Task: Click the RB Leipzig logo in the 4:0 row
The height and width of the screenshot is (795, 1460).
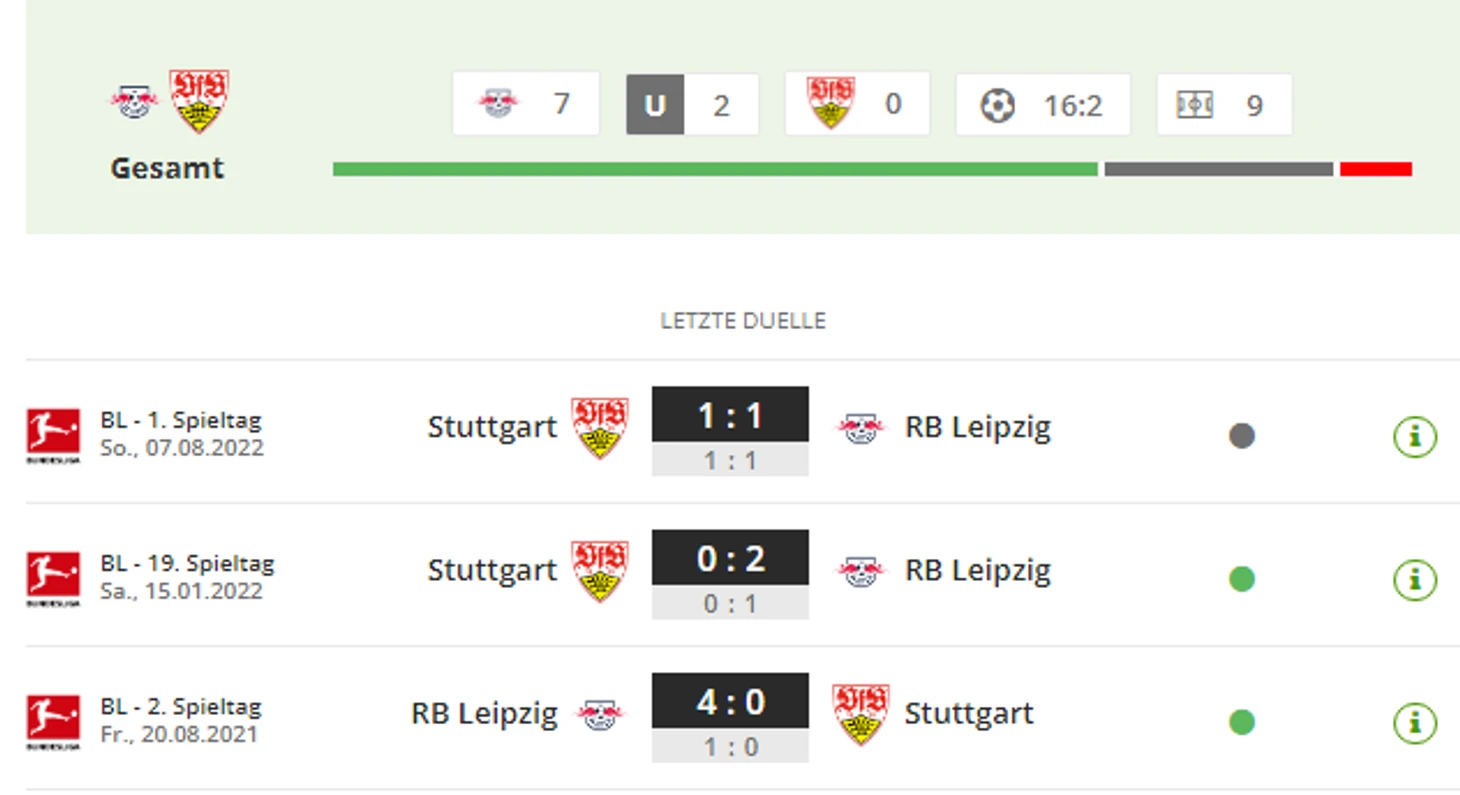Action: tap(600, 713)
